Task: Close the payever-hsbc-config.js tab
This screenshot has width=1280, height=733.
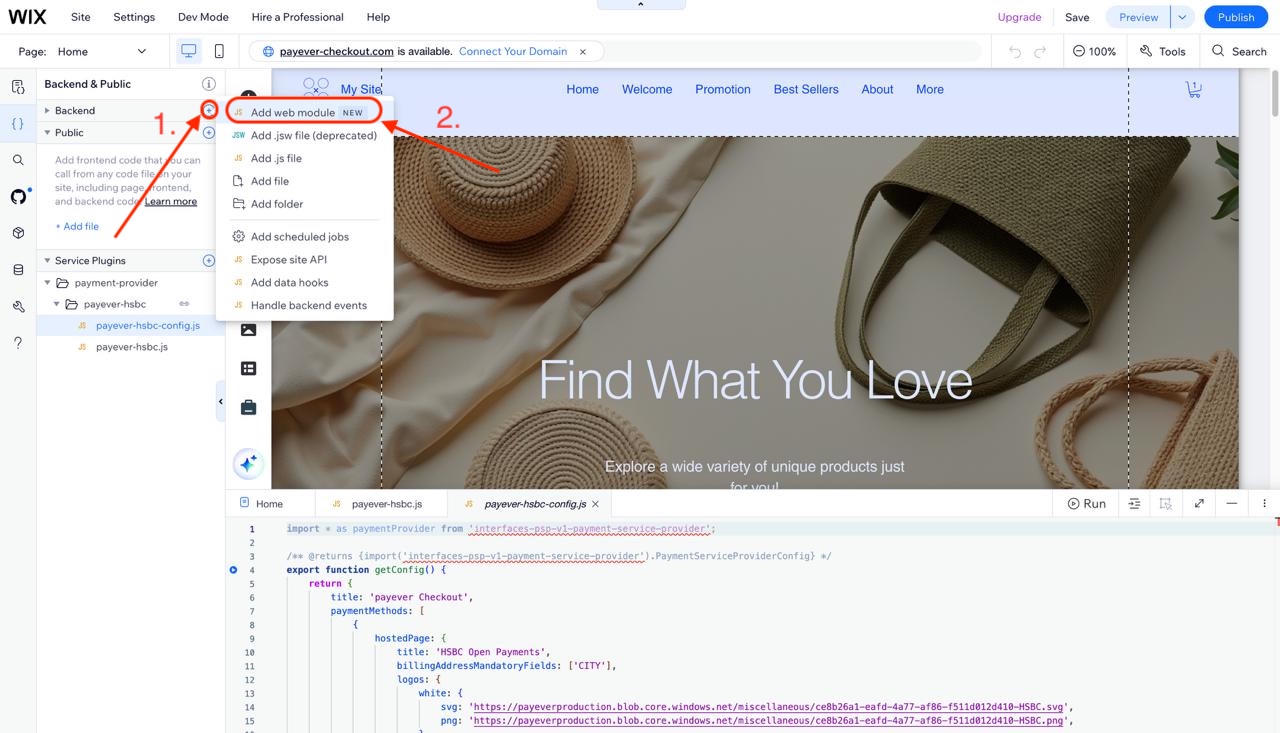Action: pos(596,504)
